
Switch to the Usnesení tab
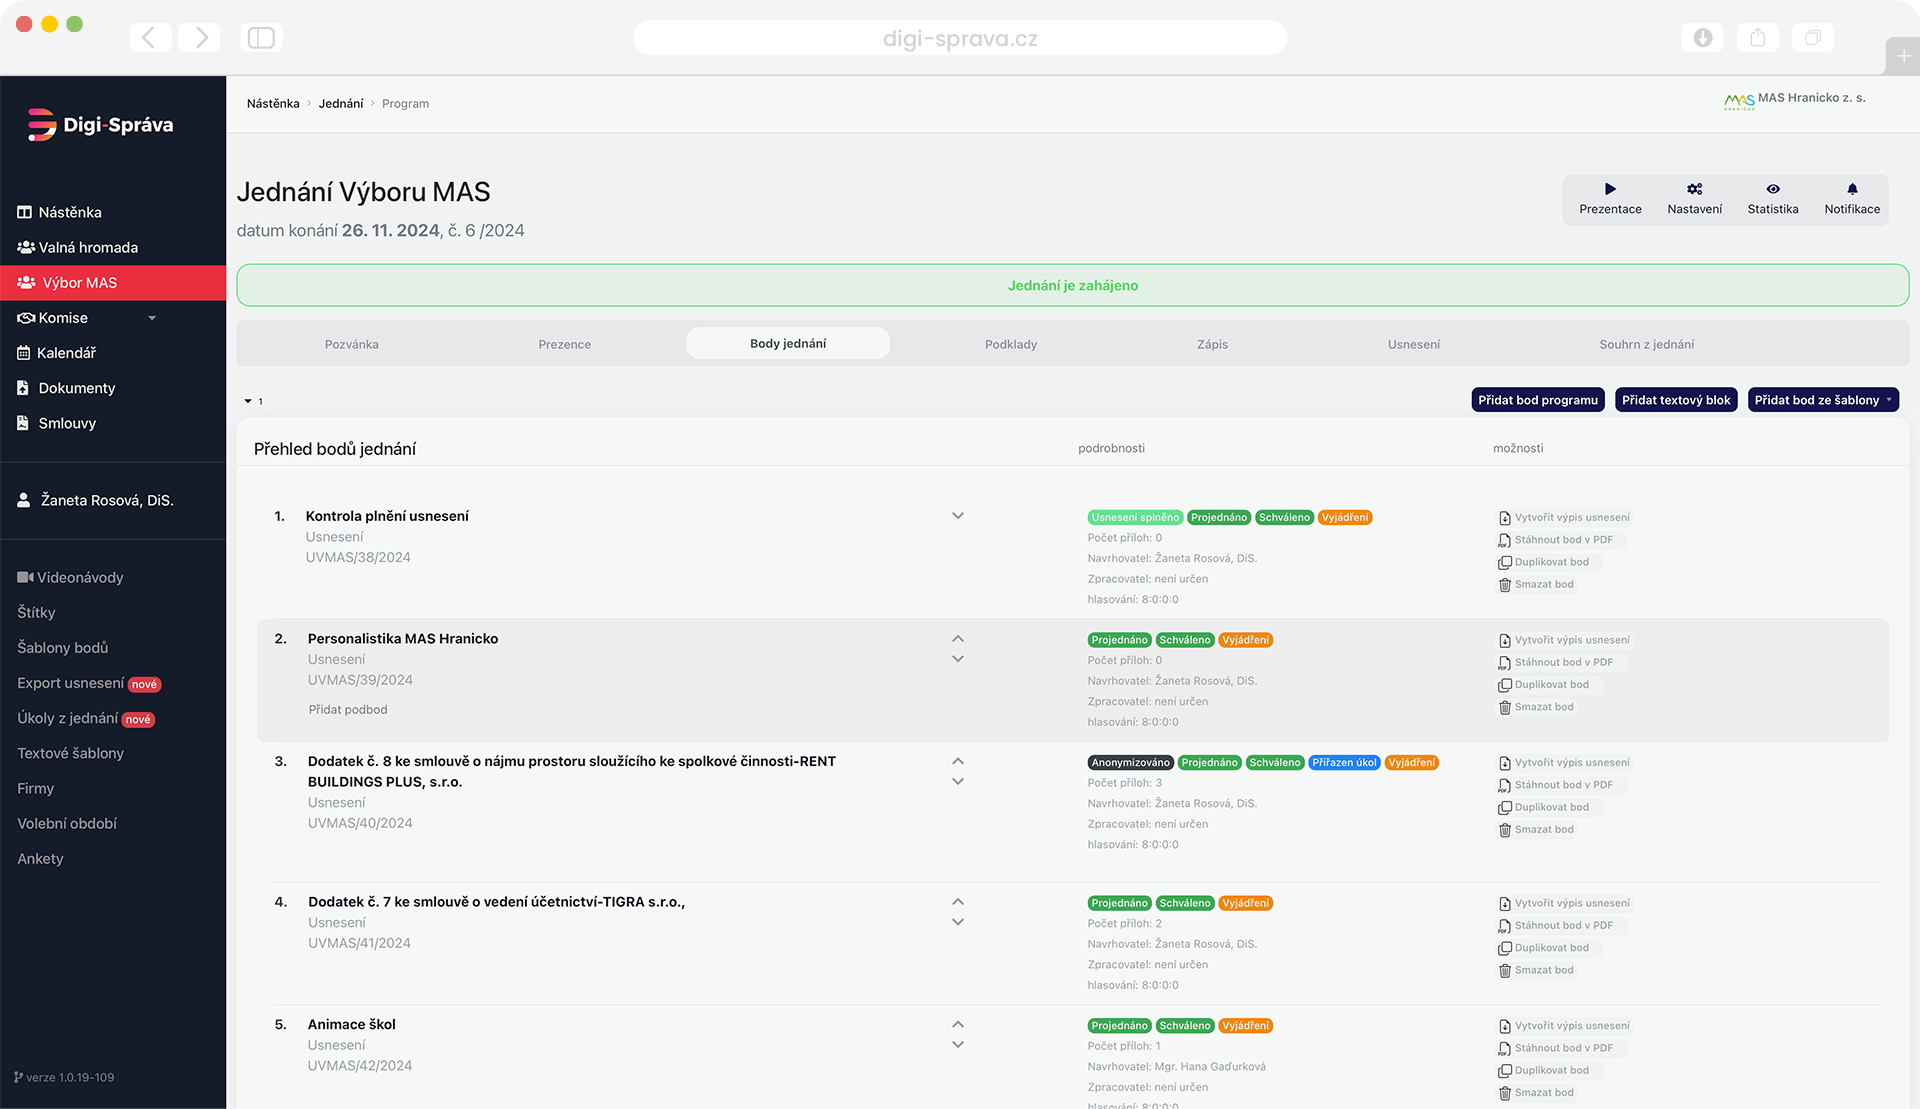click(x=1413, y=344)
